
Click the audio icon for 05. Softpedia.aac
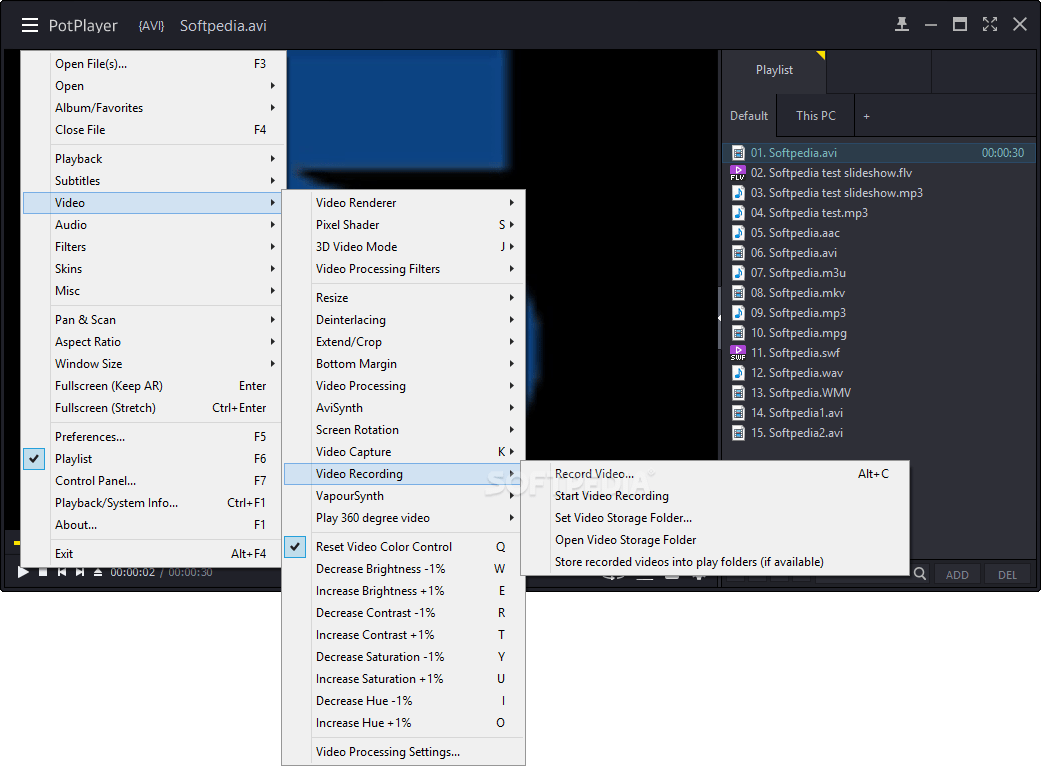[738, 232]
